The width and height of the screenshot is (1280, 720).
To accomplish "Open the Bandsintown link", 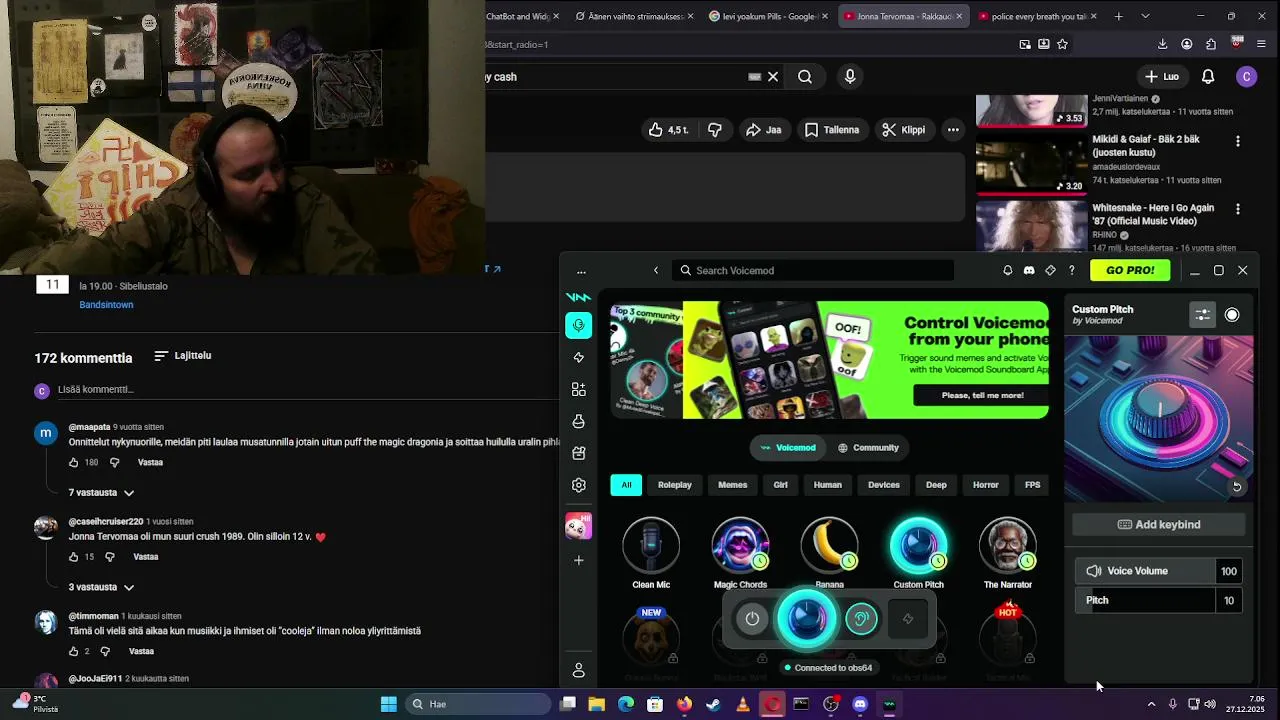I will (x=106, y=305).
